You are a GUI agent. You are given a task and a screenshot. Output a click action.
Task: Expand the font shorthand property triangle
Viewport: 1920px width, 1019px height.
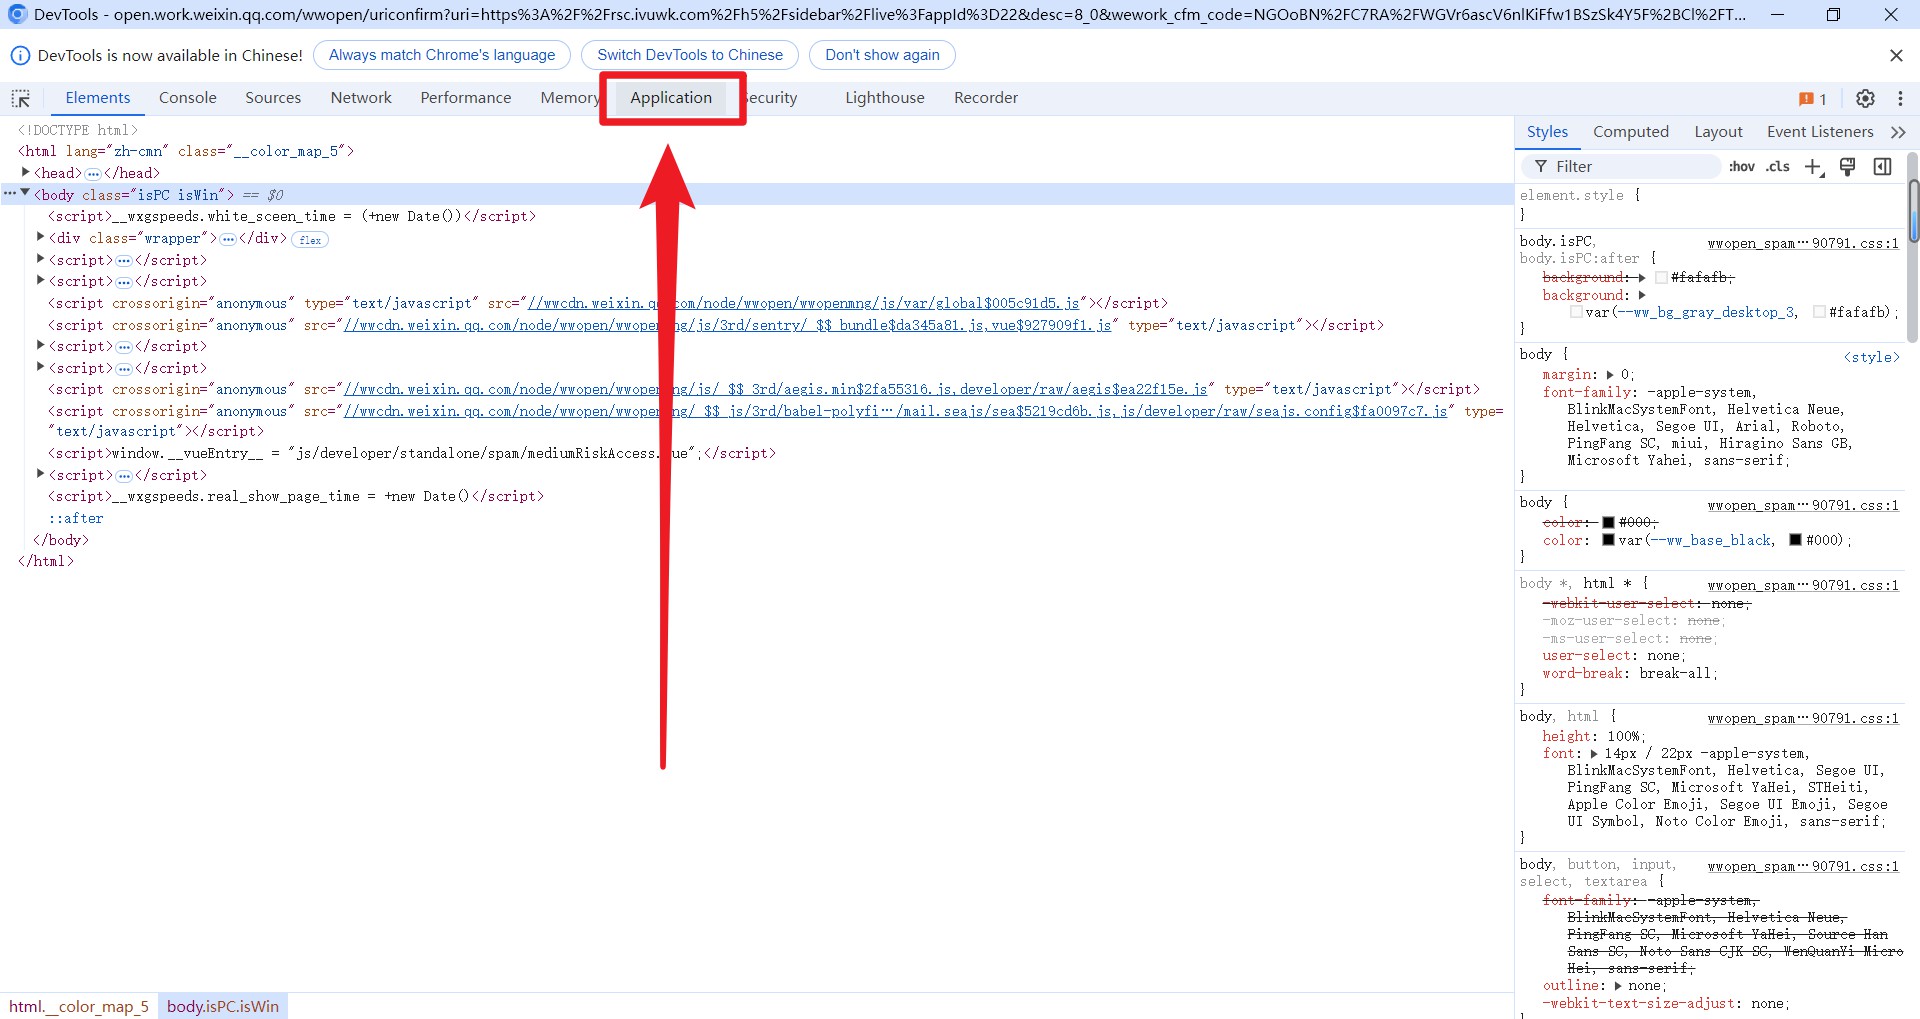click(1594, 754)
